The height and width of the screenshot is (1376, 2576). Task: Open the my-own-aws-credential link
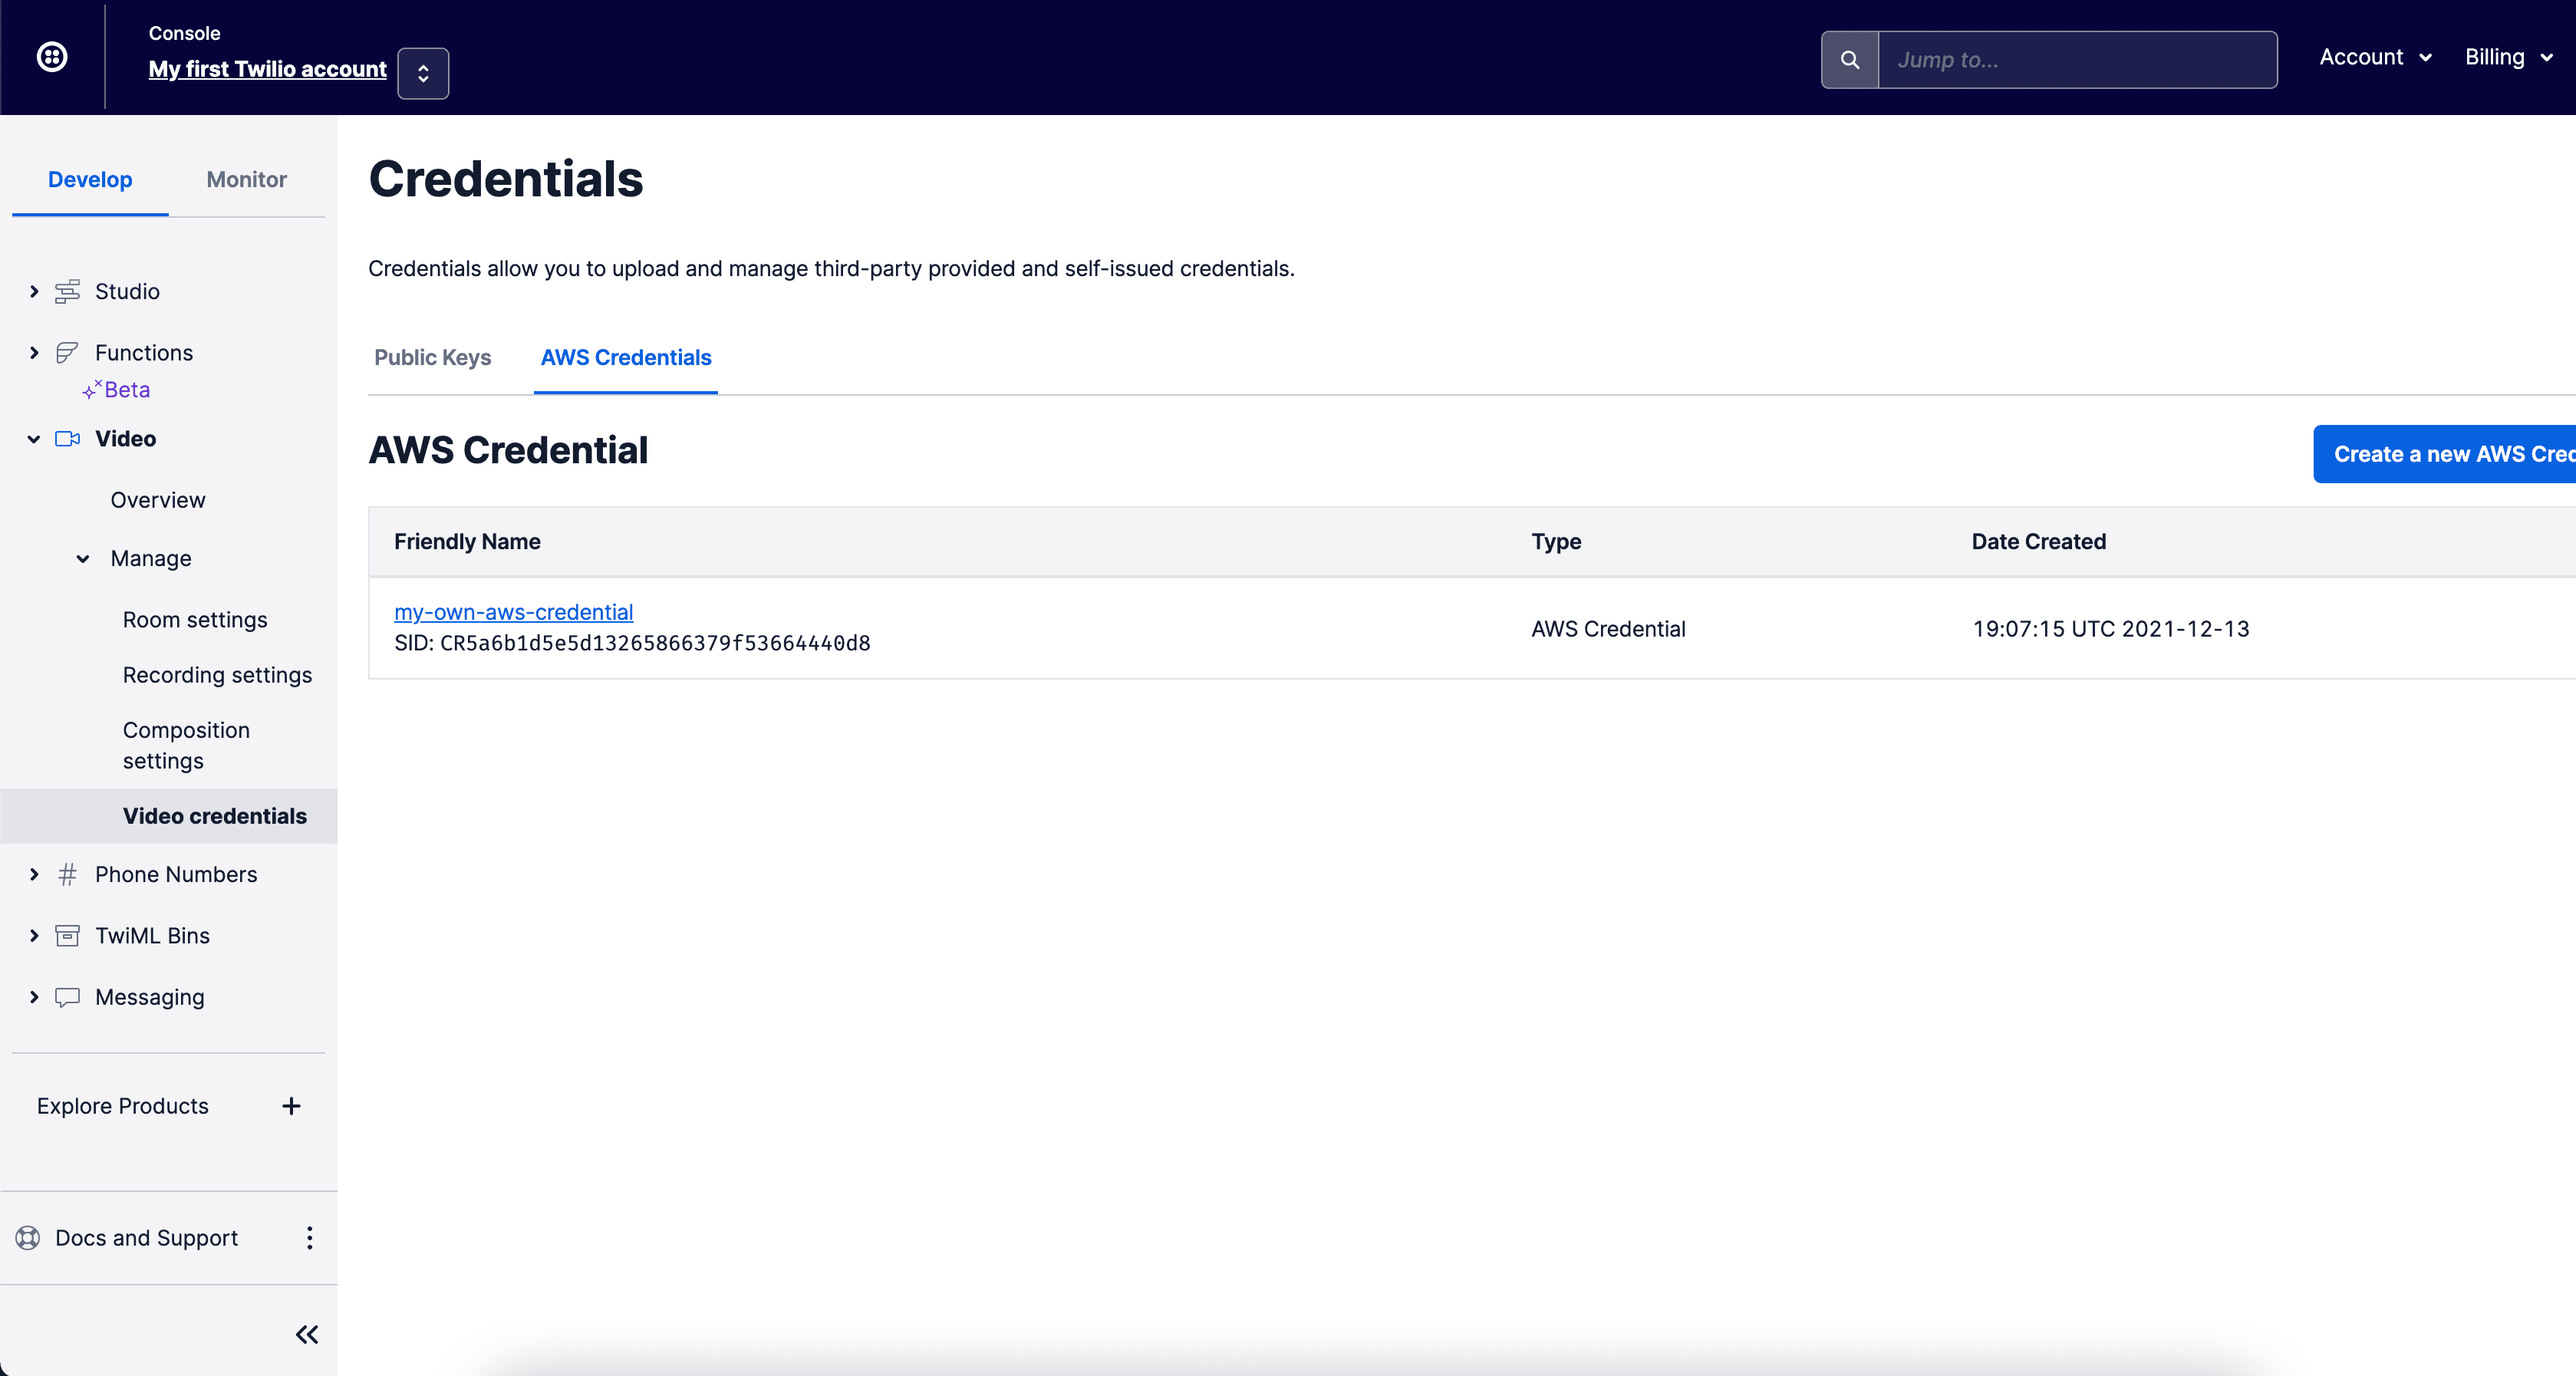pos(512,611)
